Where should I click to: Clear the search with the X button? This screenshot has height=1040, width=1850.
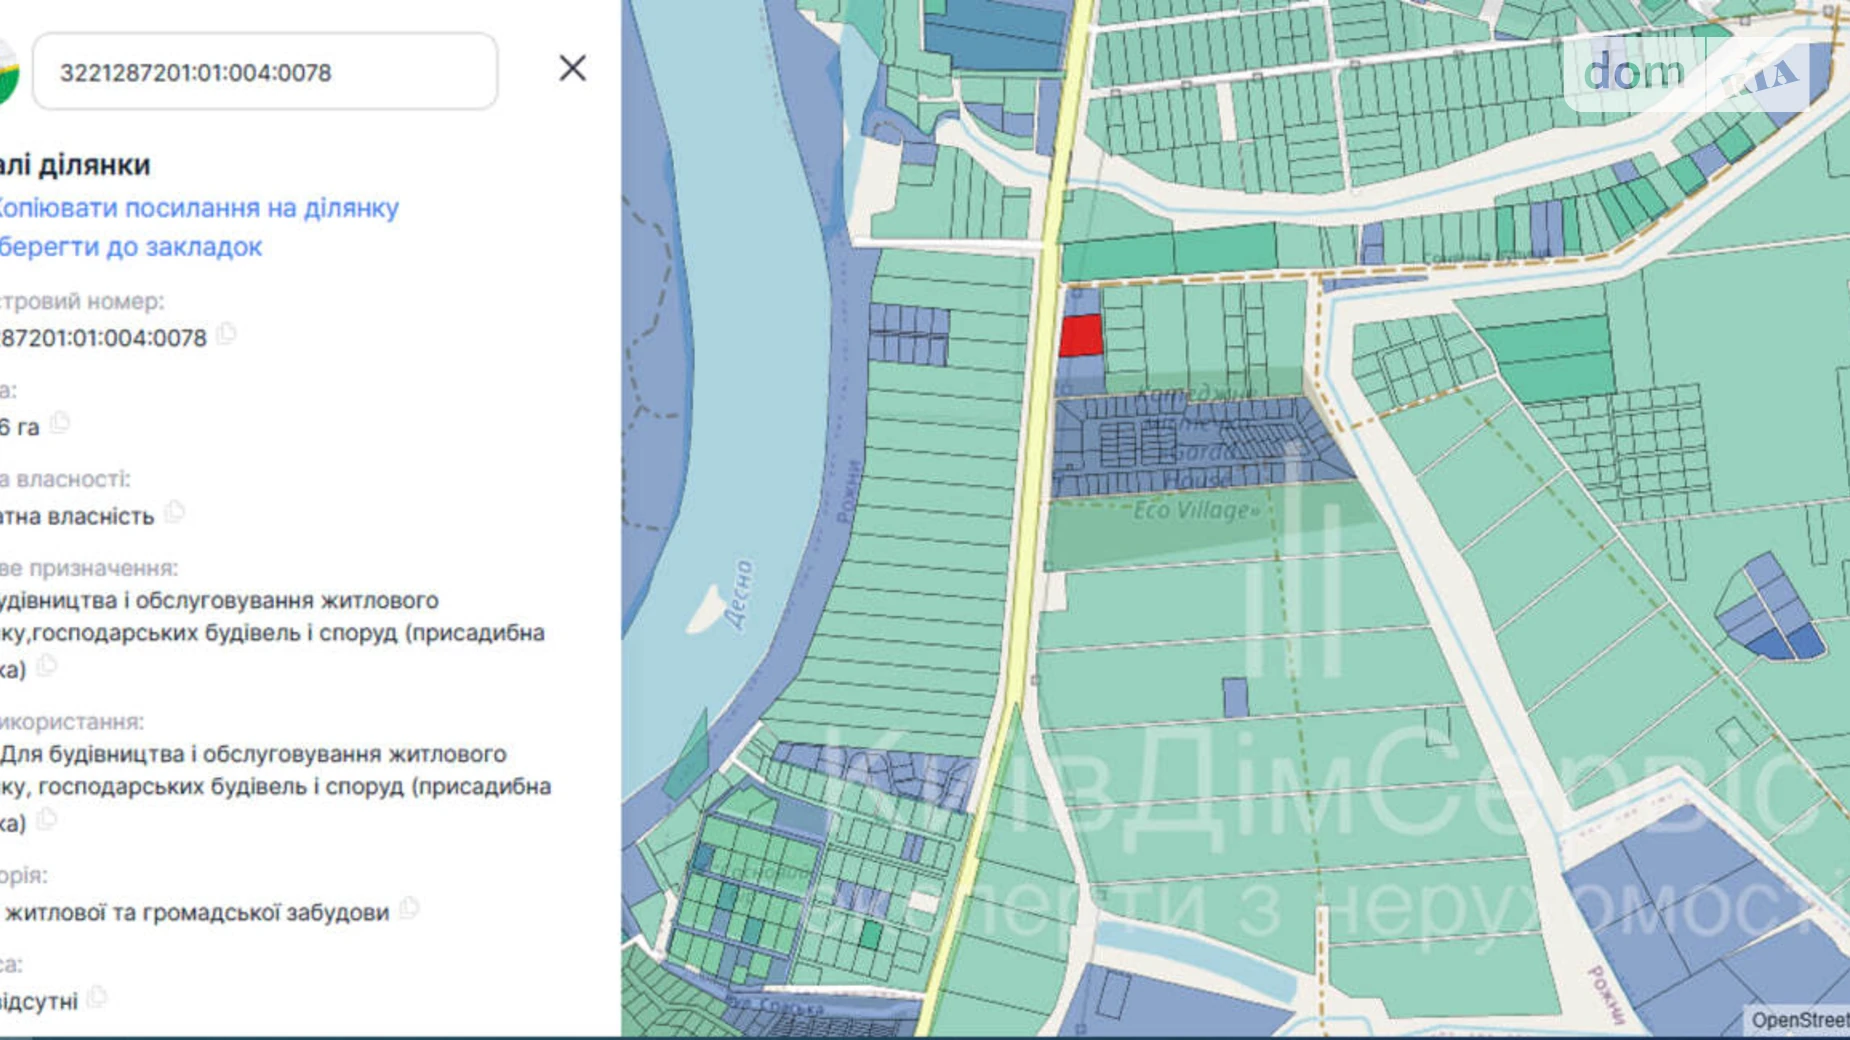point(572,68)
